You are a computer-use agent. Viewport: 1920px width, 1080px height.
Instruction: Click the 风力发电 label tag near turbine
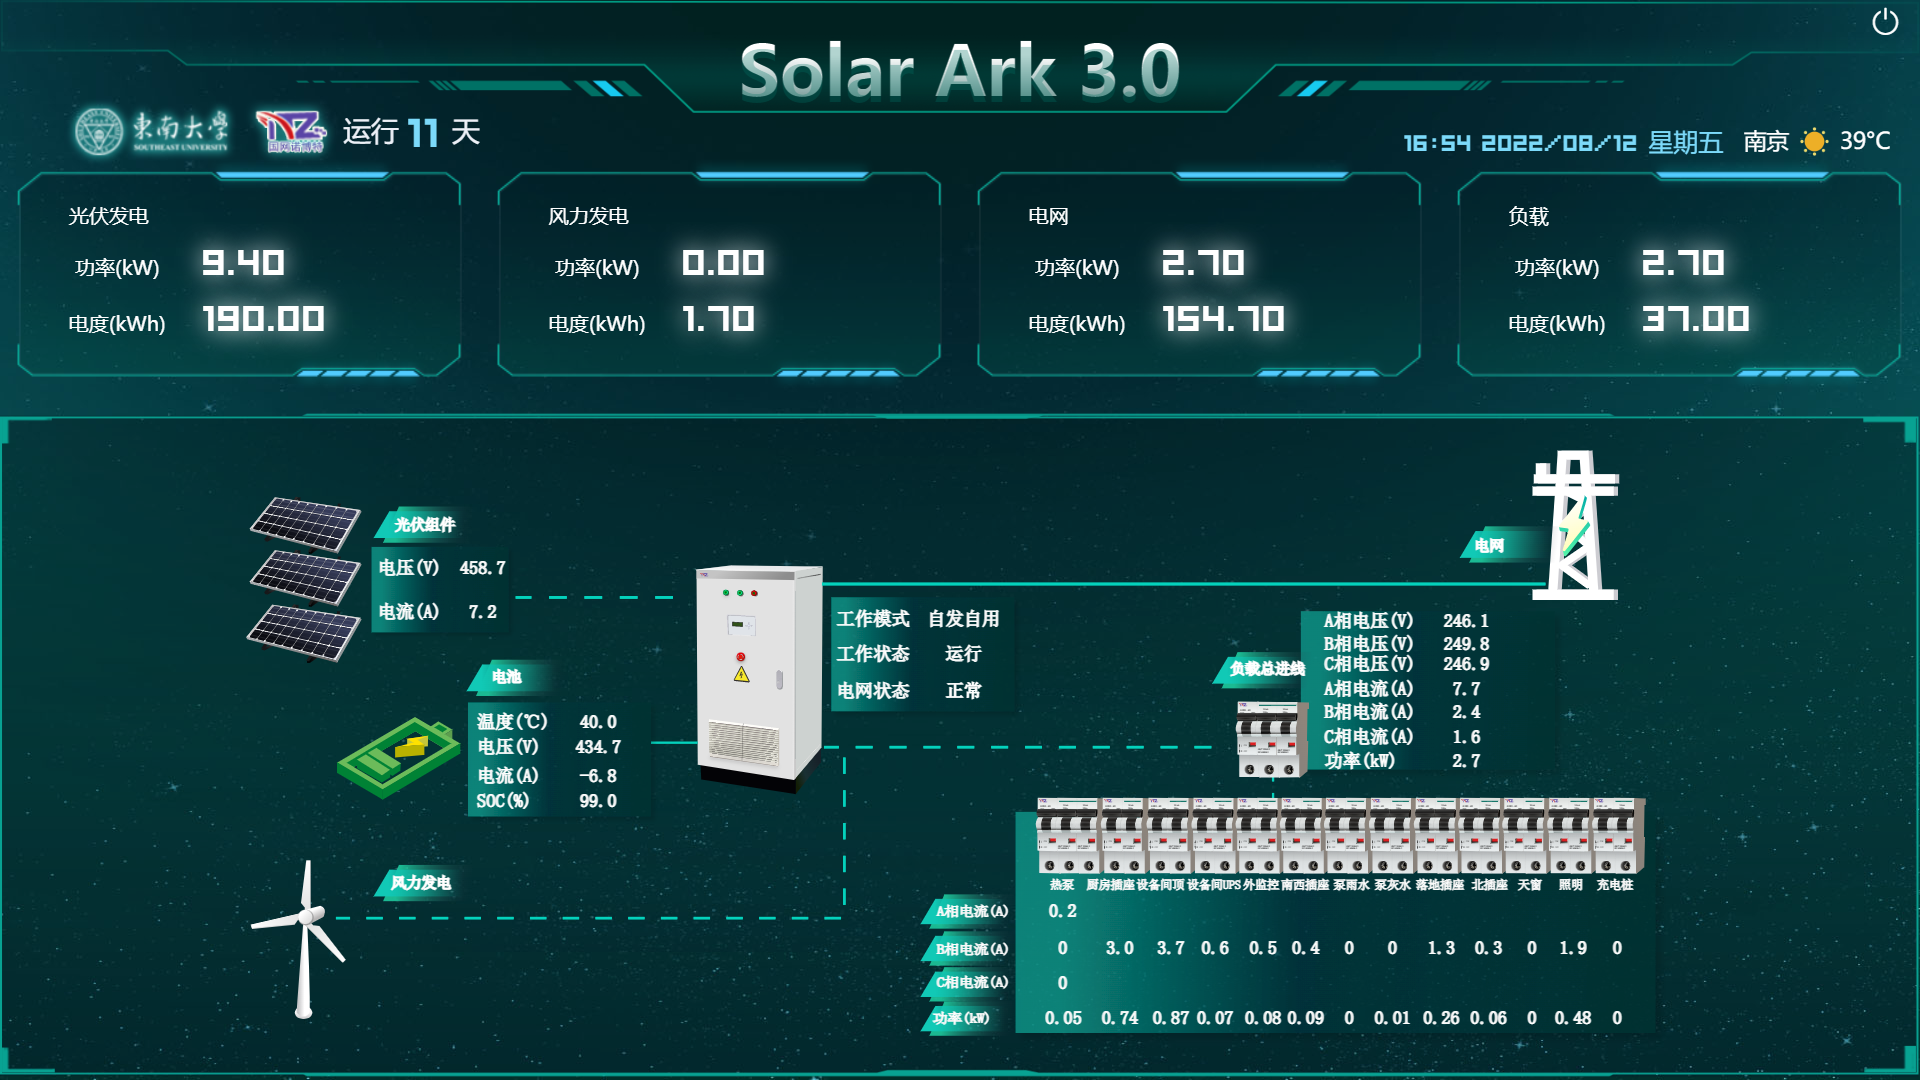coord(420,883)
